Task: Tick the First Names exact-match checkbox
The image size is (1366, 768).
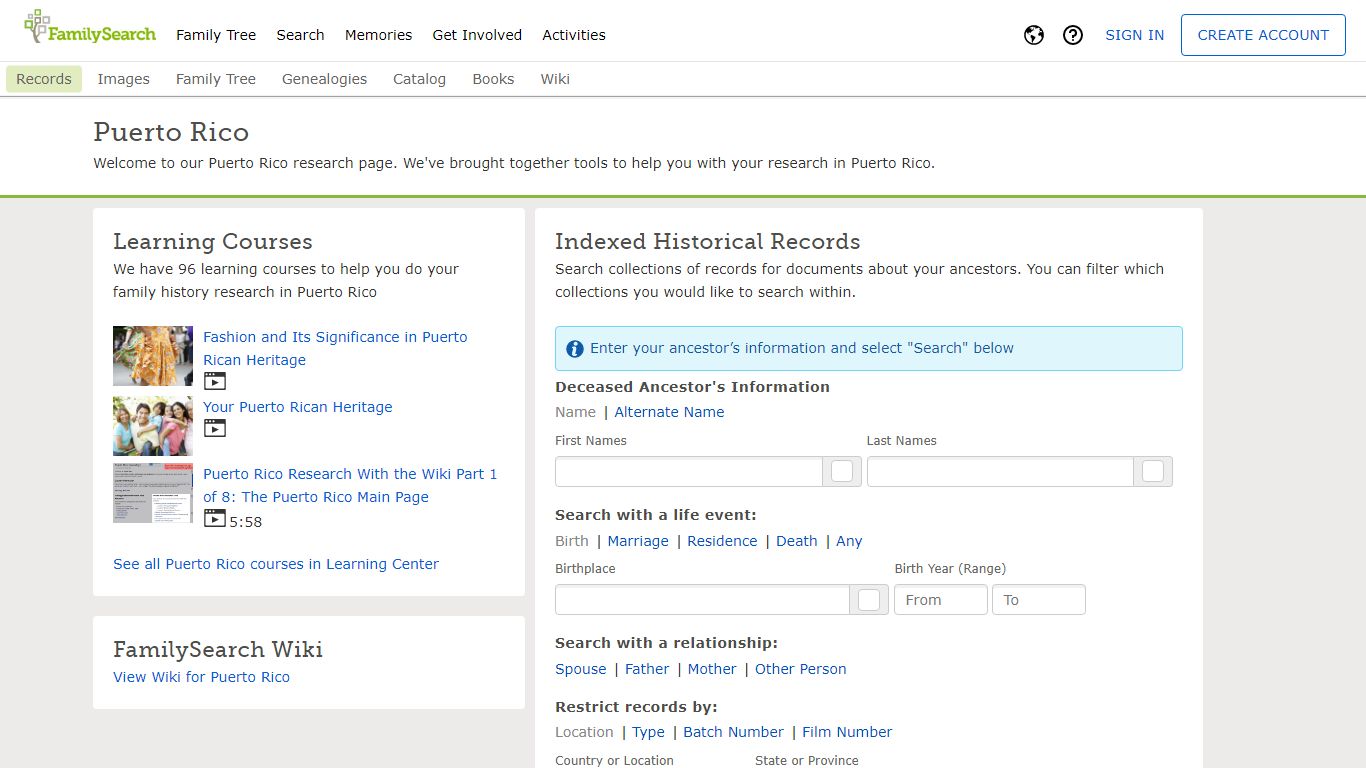Action: coord(842,471)
